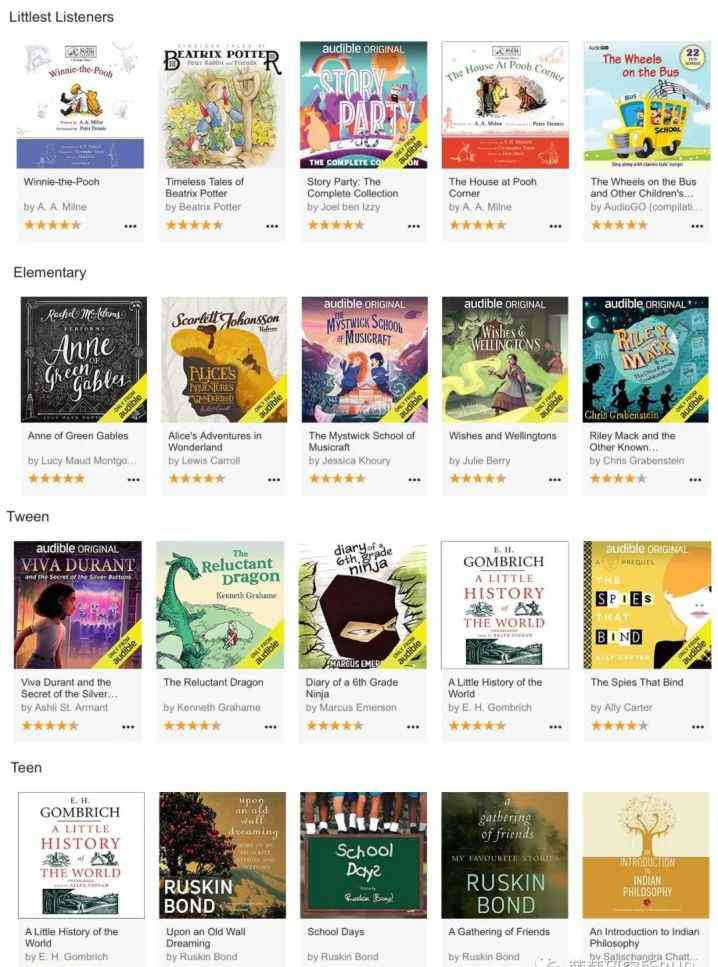Open more options for Wishes and Wellingtons
Viewport: 718px width, 967px height.
click(555, 479)
